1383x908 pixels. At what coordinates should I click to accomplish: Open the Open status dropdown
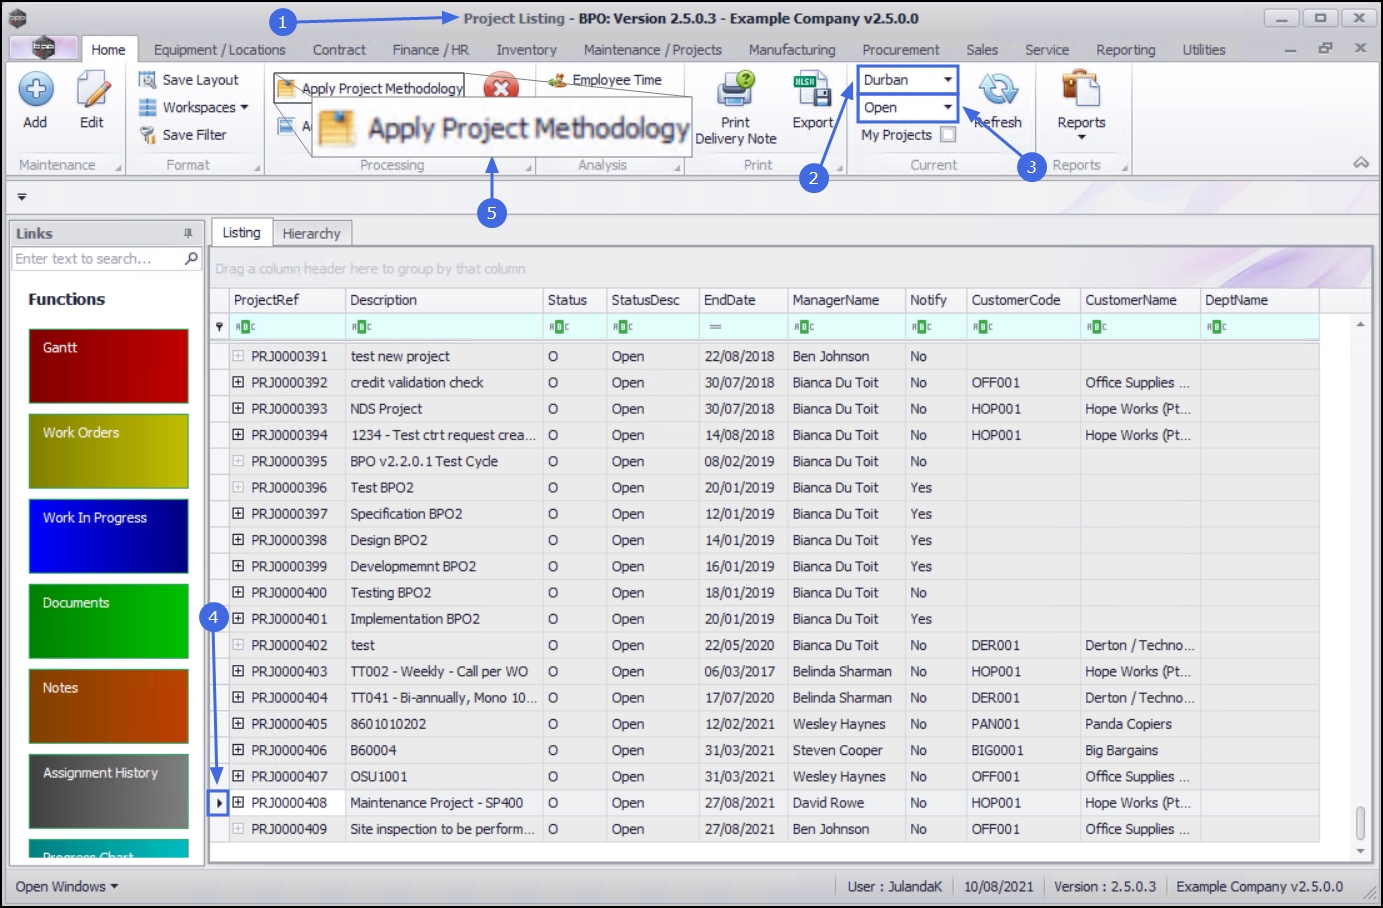pos(946,107)
